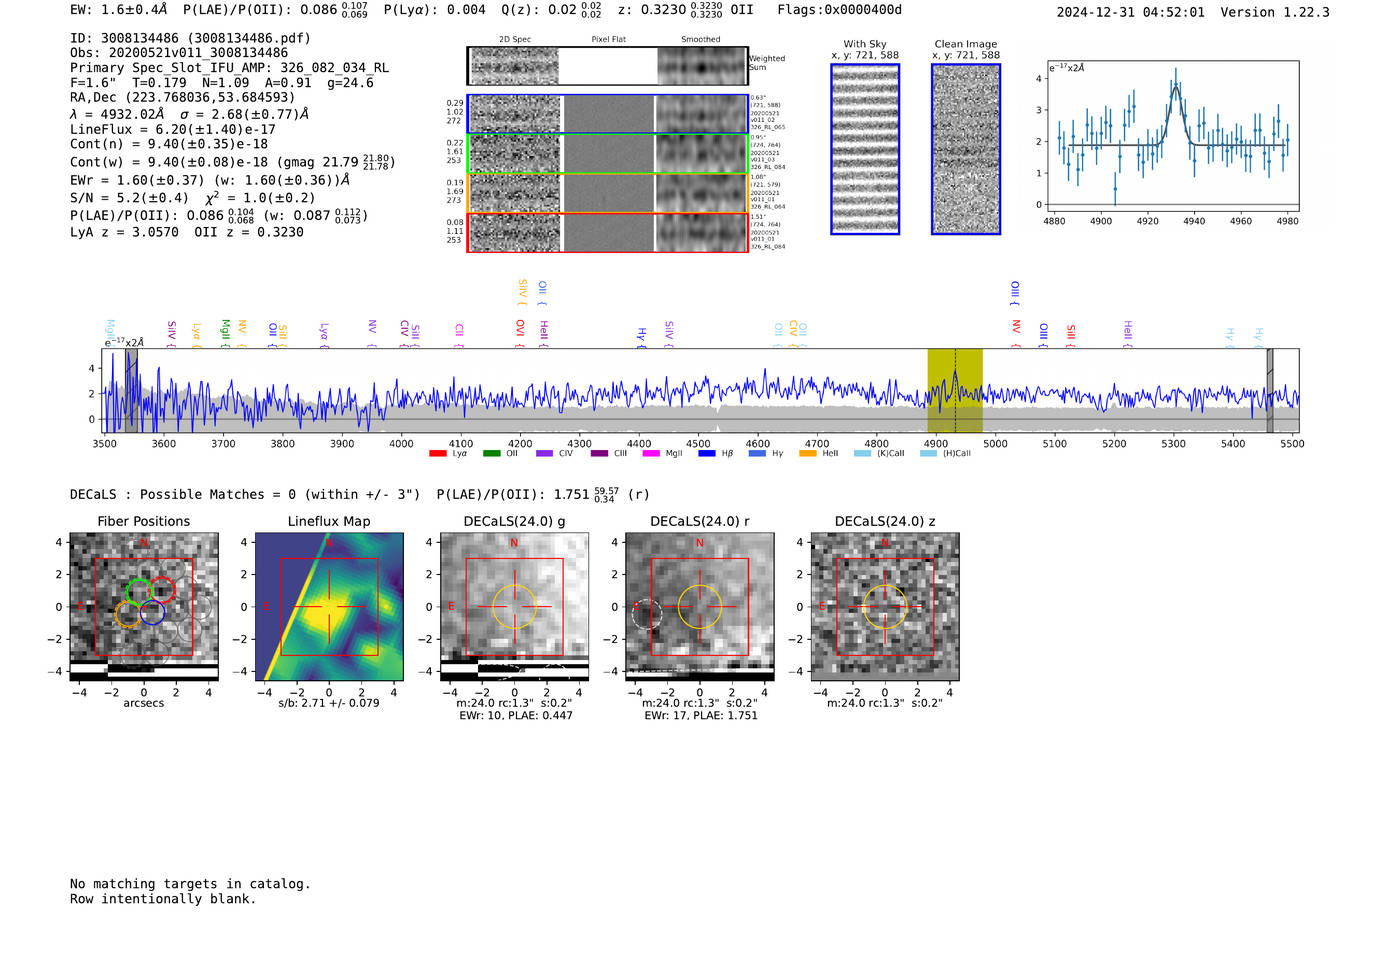The width and height of the screenshot is (1400, 953).
Task: Click the grey shaded band near 5460 Å
Action: pyautogui.click(x=1270, y=391)
